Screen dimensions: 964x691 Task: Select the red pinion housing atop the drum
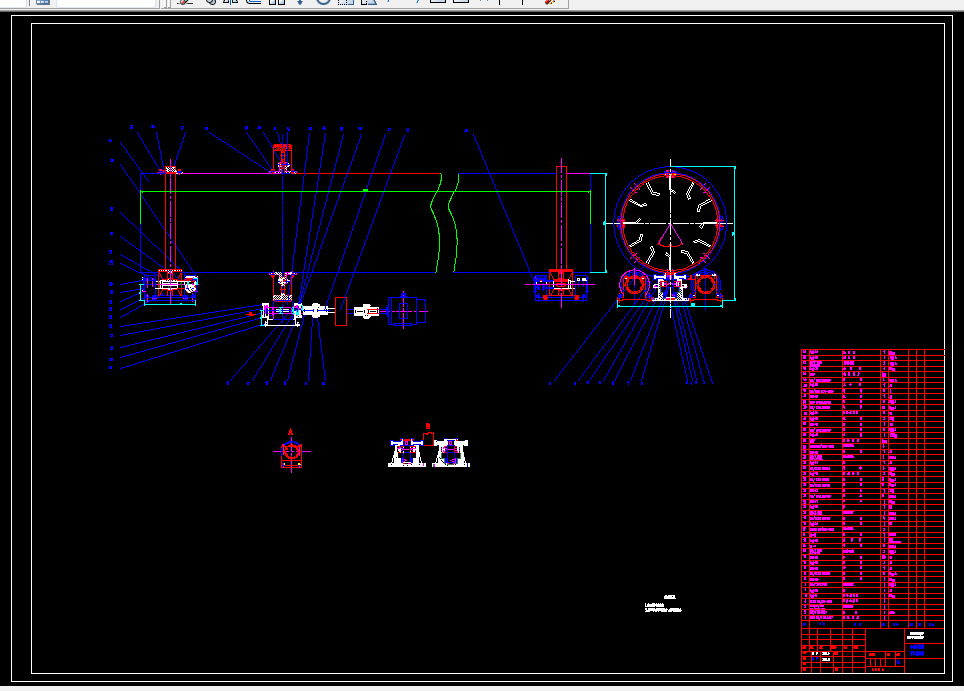282,159
